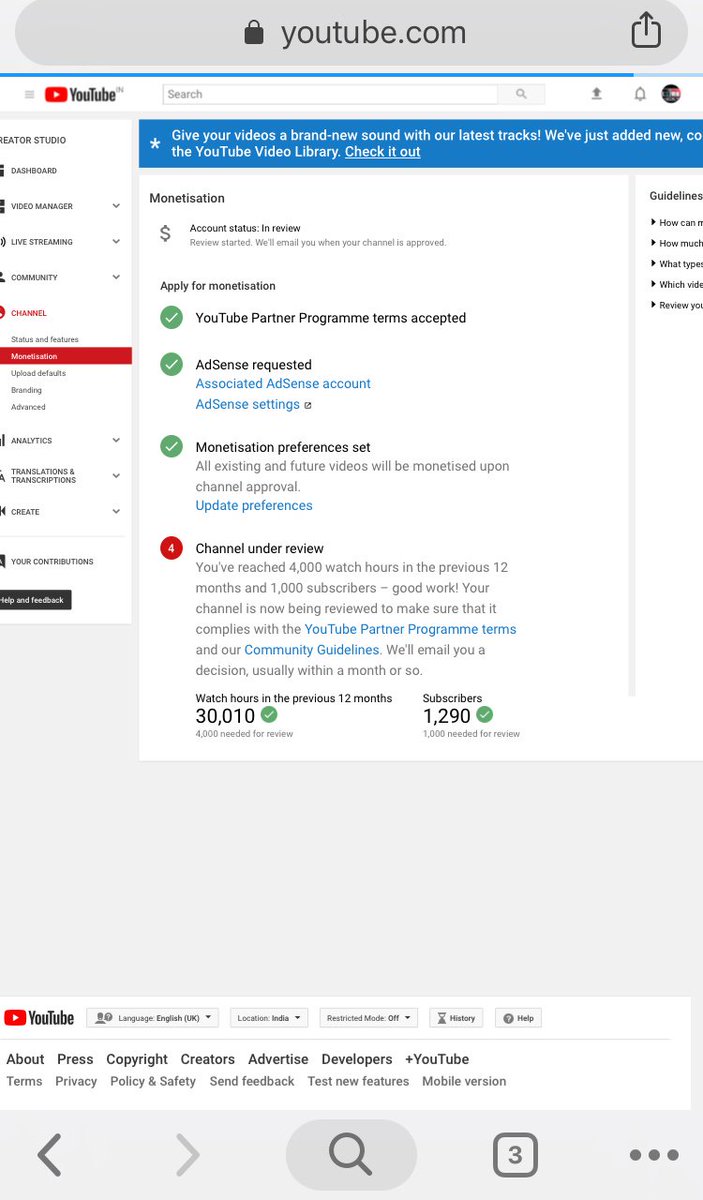Image resolution: width=703 pixels, height=1200 pixels.
Task: Click the YouTube logo in footer
Action: point(39,1018)
